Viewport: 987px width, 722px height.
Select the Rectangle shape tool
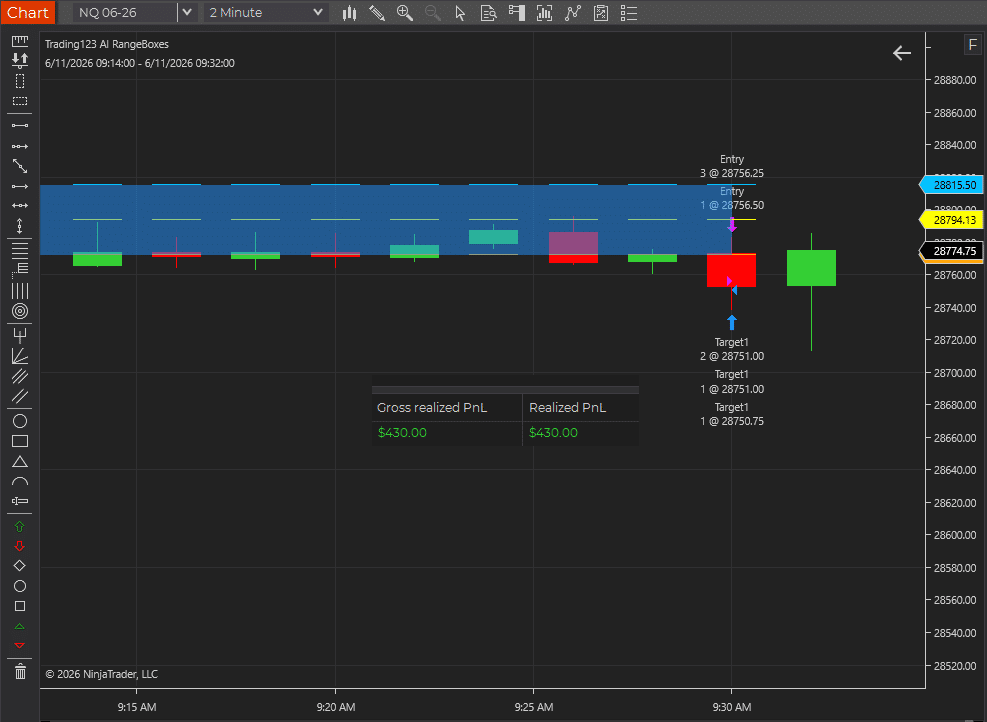point(20,441)
